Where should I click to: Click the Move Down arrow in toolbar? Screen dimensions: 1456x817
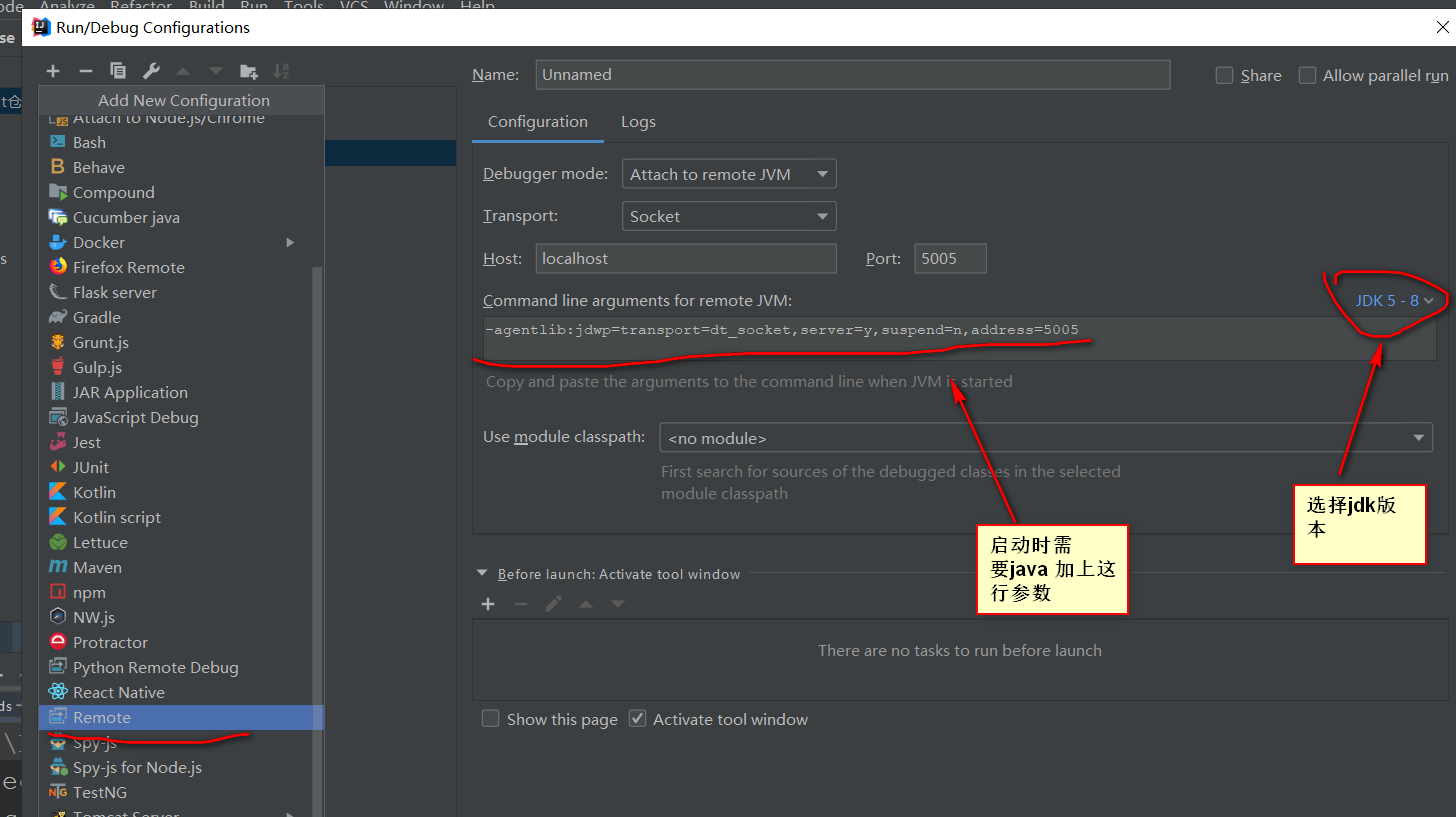[216, 71]
